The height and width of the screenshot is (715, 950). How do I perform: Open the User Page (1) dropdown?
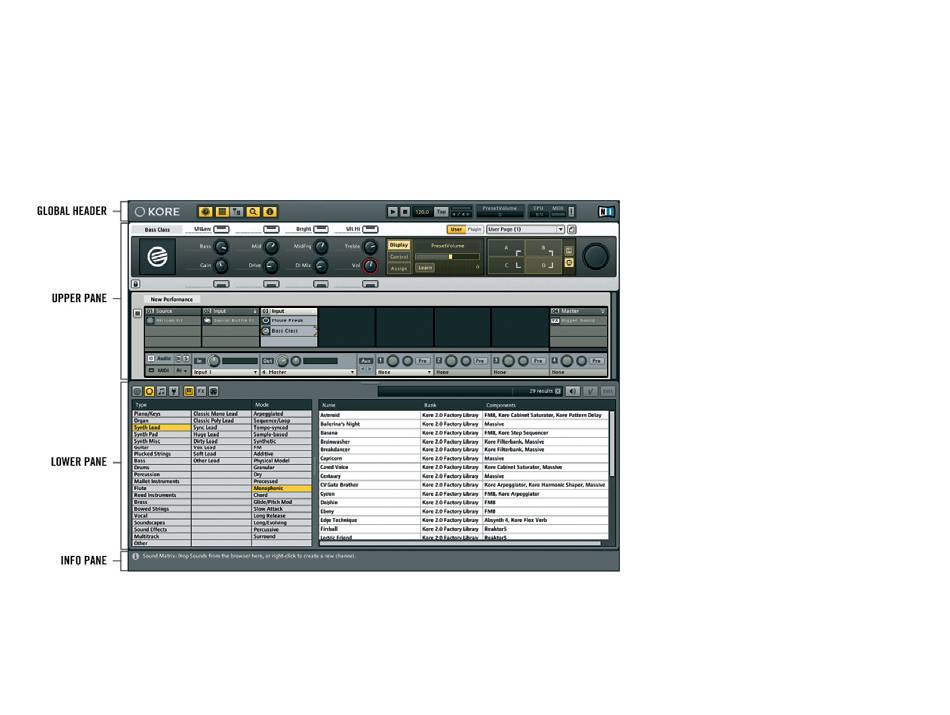click(525, 229)
